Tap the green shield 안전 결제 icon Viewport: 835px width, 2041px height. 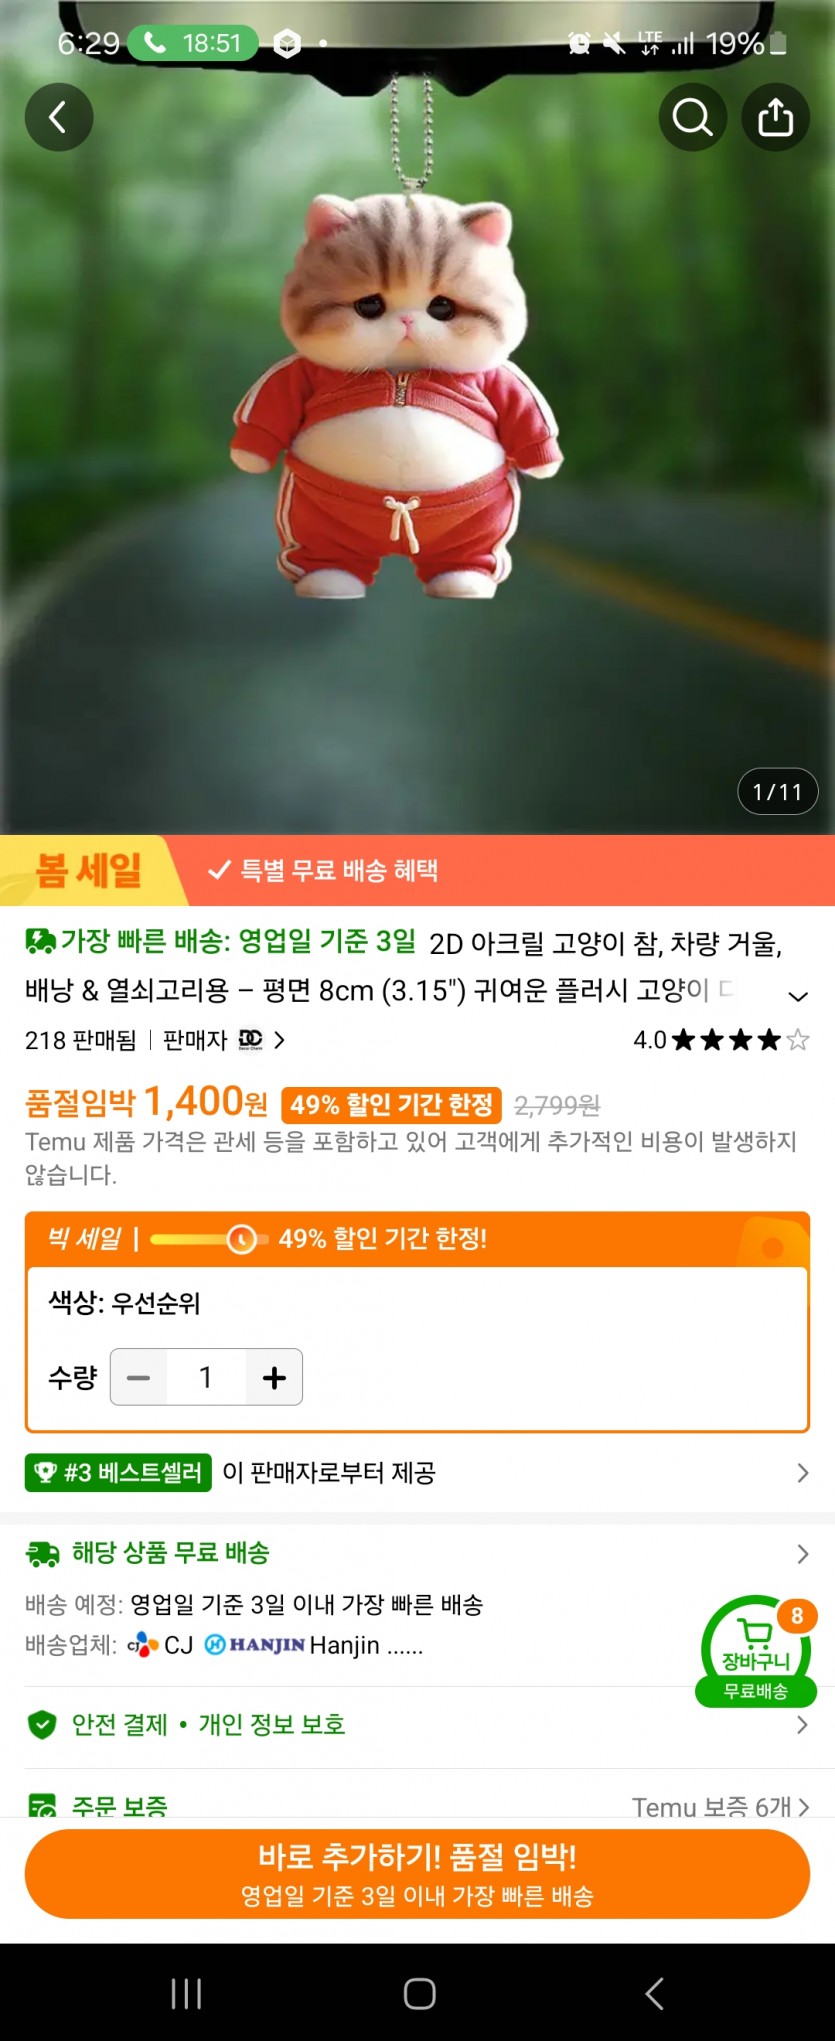42,1724
